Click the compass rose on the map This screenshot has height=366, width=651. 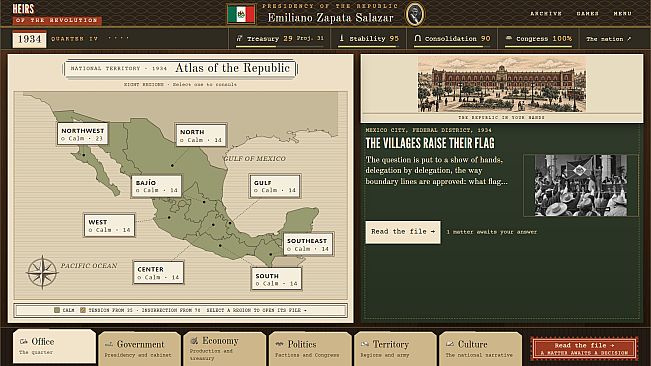42,272
